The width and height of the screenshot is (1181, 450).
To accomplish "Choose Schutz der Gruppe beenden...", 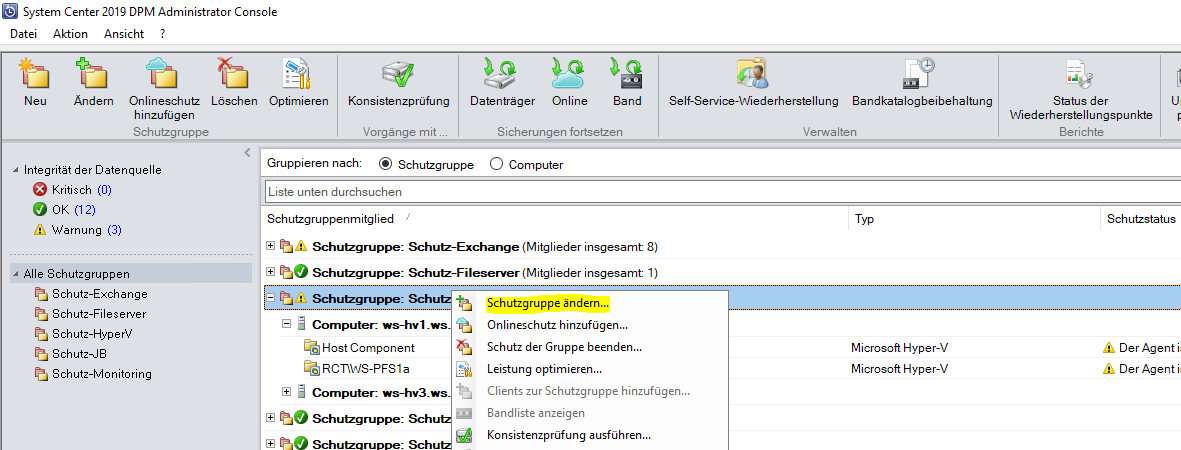I will (589, 347).
